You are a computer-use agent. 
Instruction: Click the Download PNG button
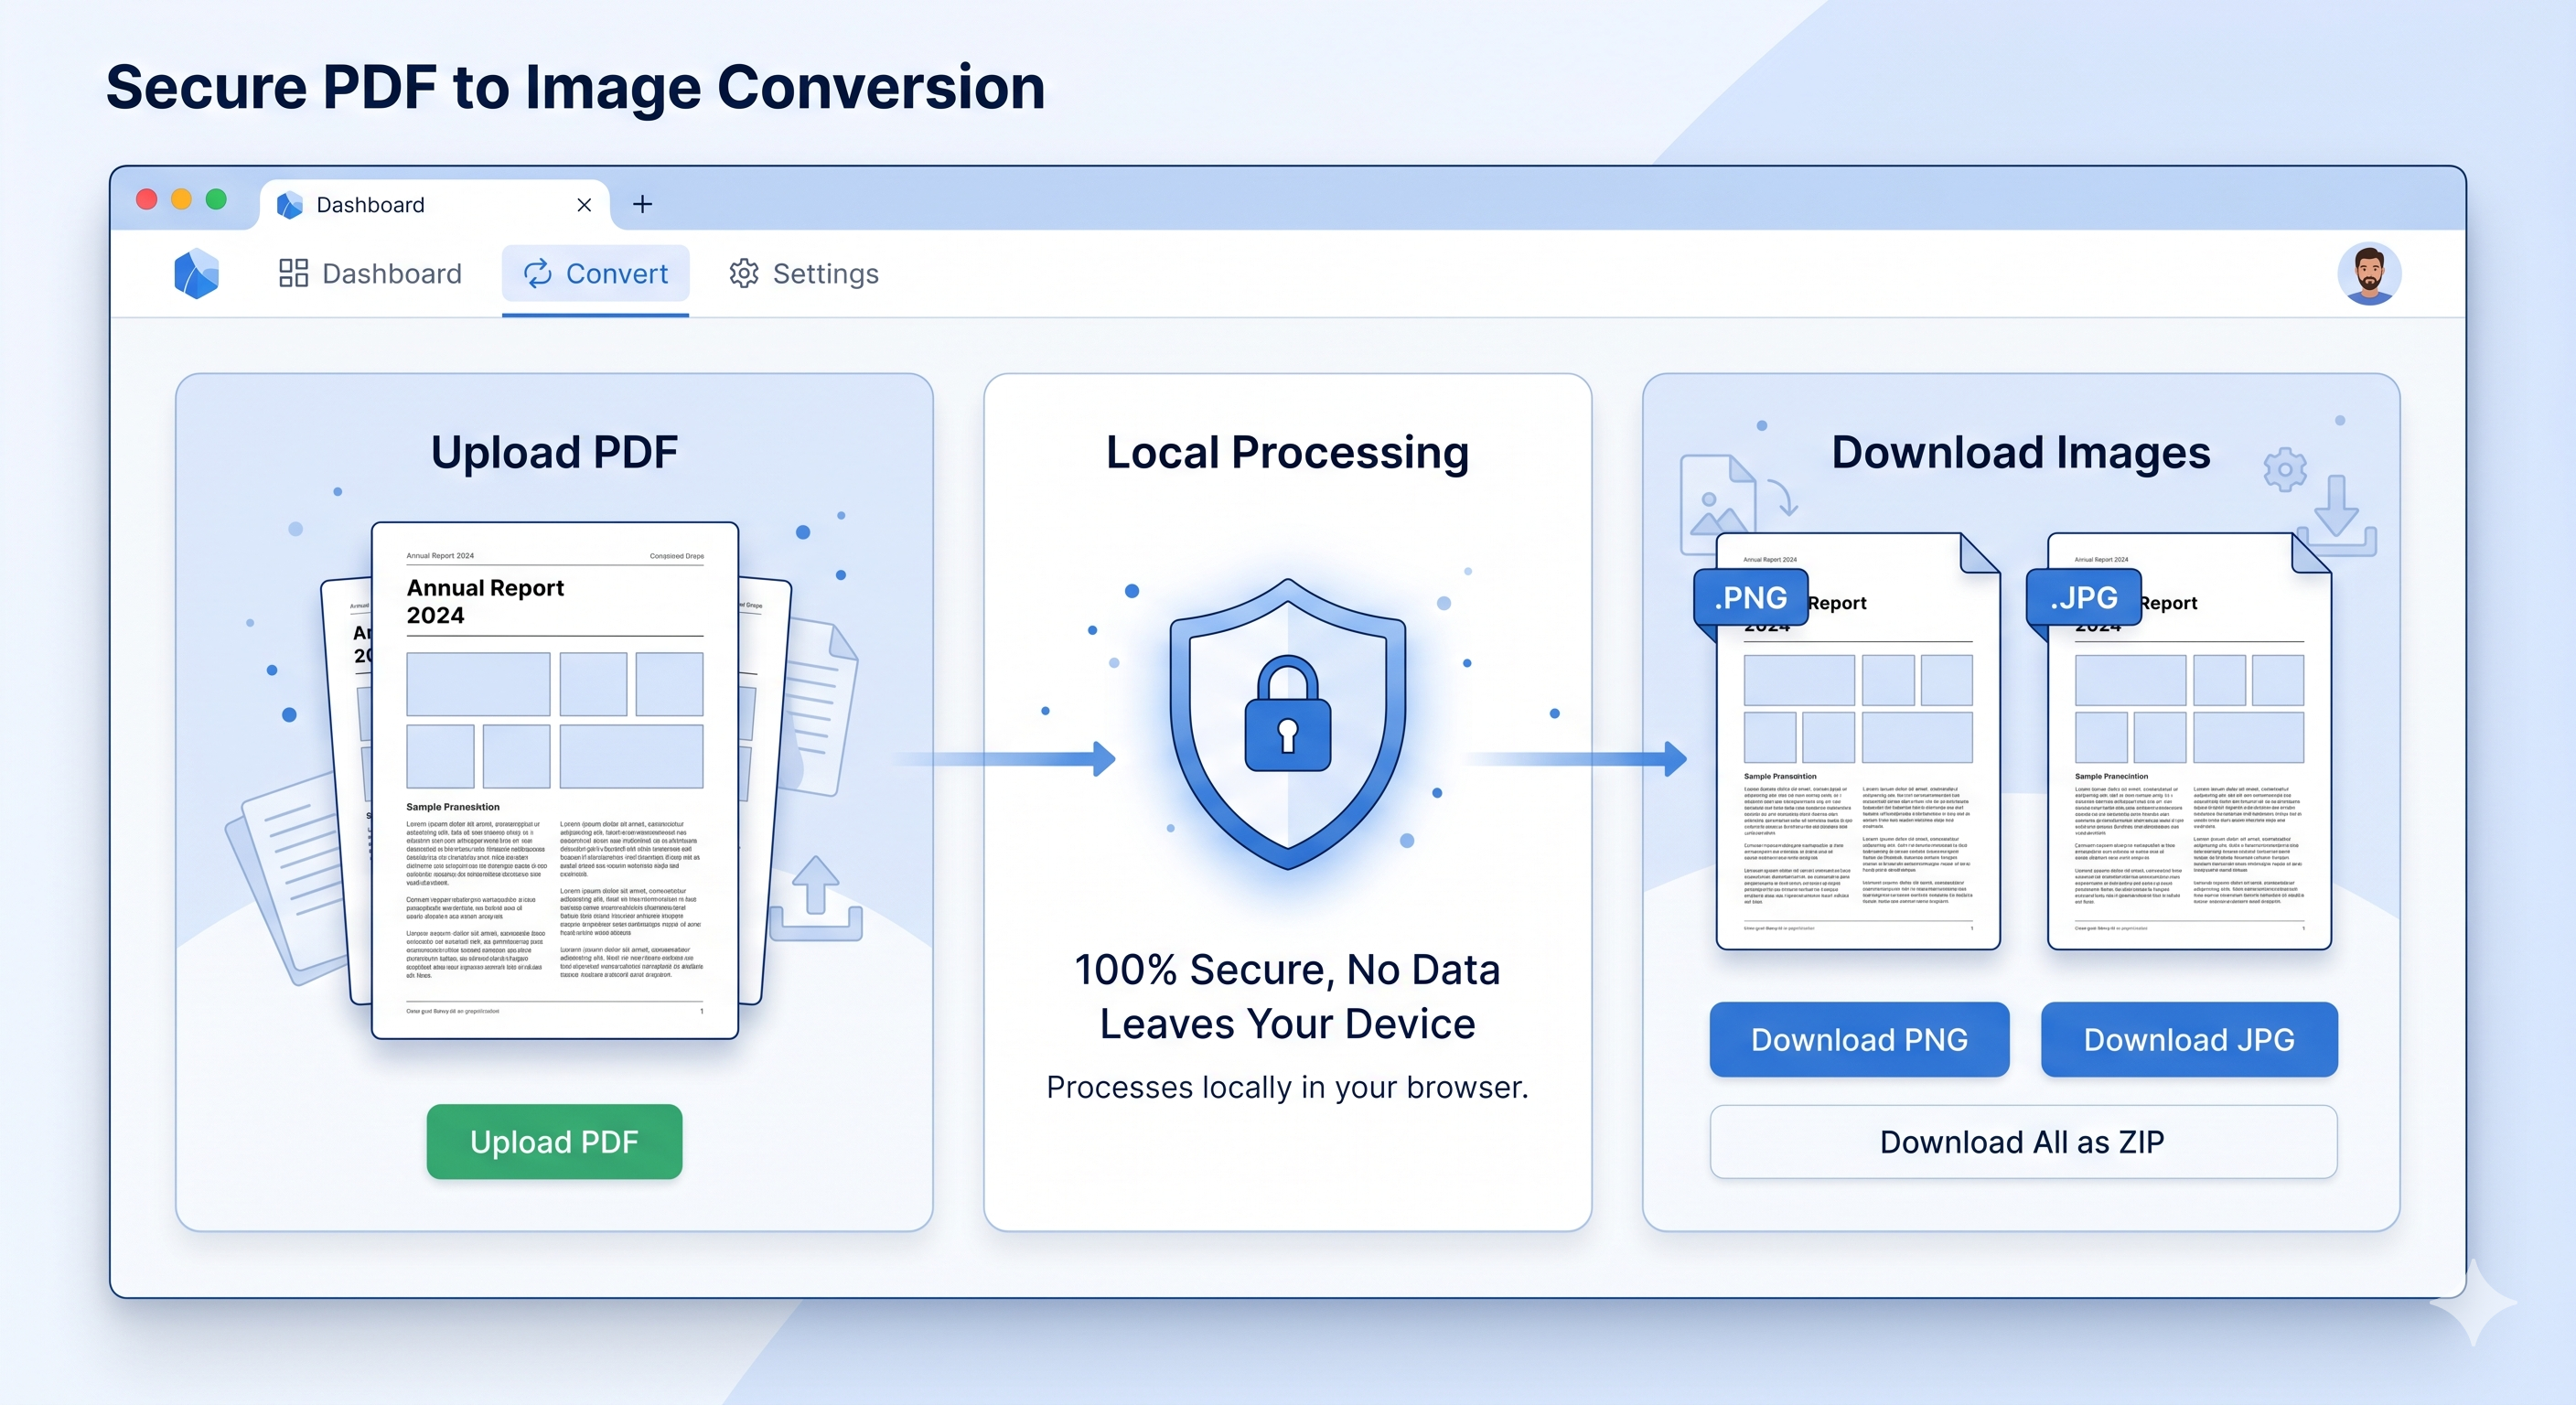(x=1859, y=1039)
